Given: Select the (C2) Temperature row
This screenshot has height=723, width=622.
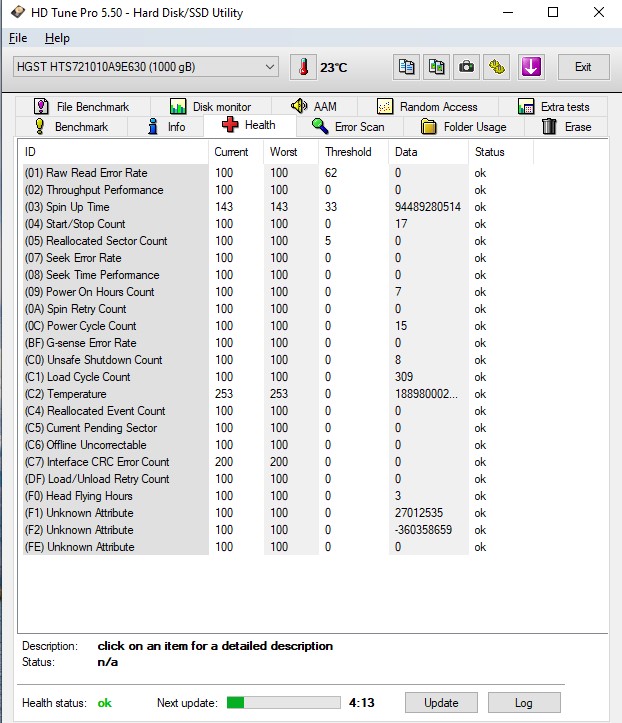Looking at the screenshot, I should click(x=278, y=394).
